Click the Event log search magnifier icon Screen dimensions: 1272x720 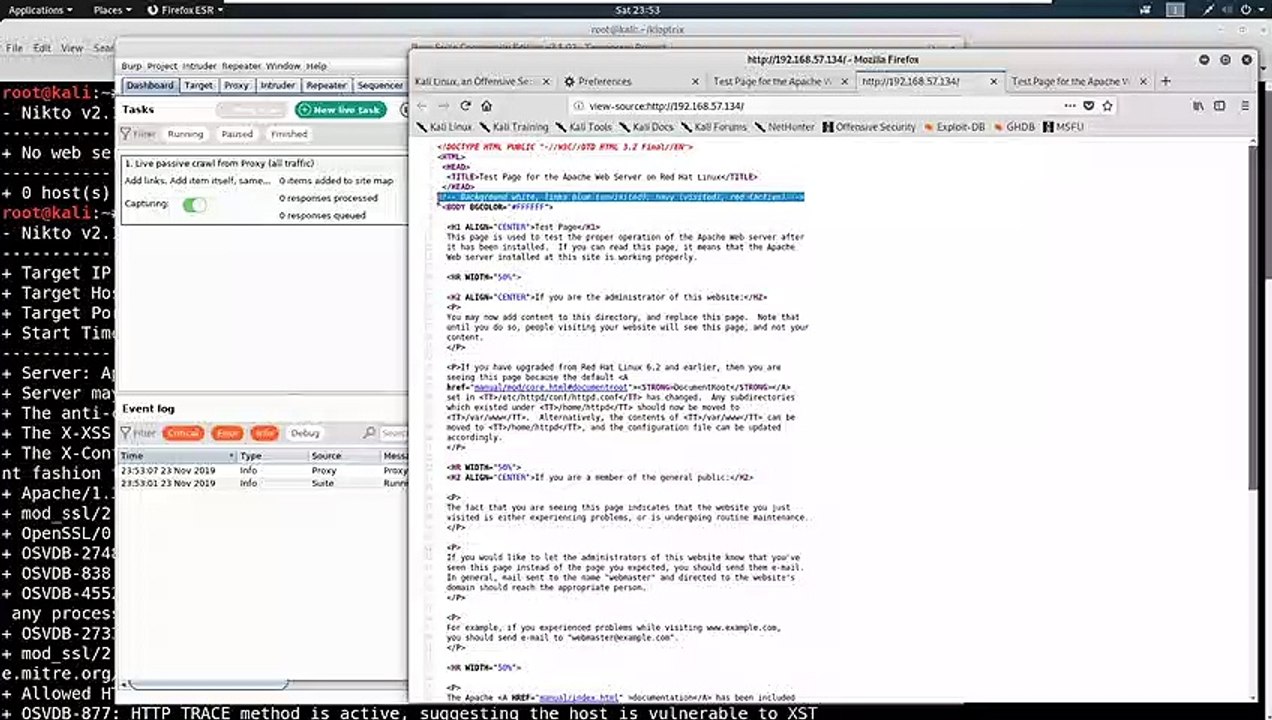click(369, 433)
